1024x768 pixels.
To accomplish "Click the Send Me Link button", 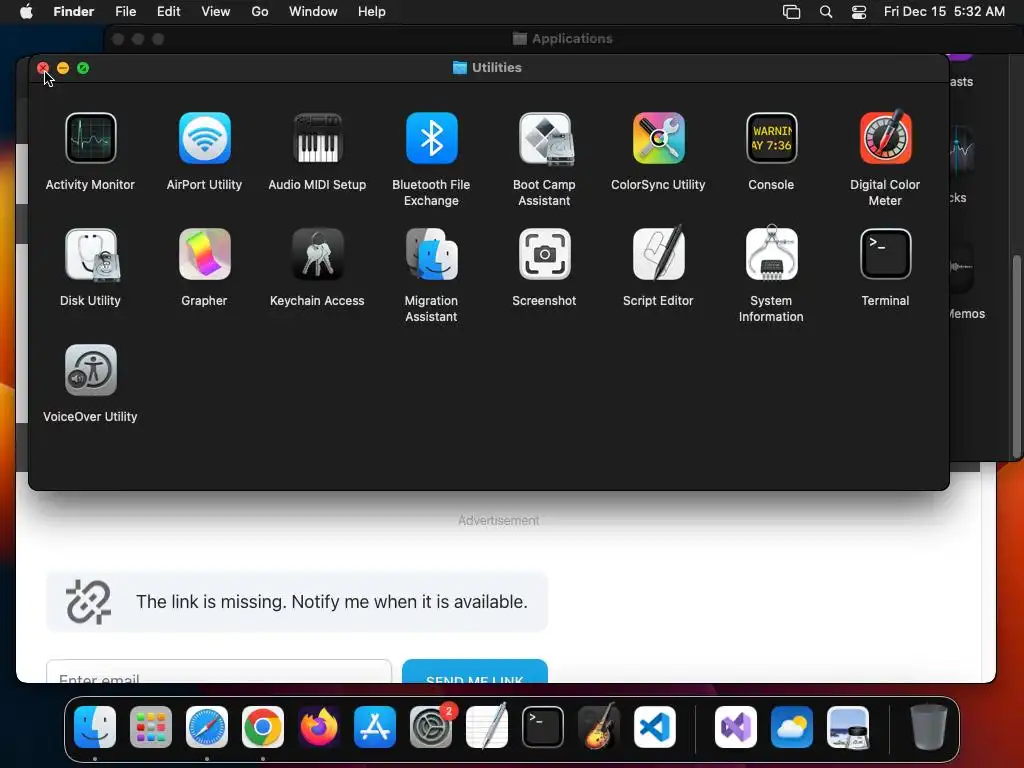I will (x=475, y=671).
